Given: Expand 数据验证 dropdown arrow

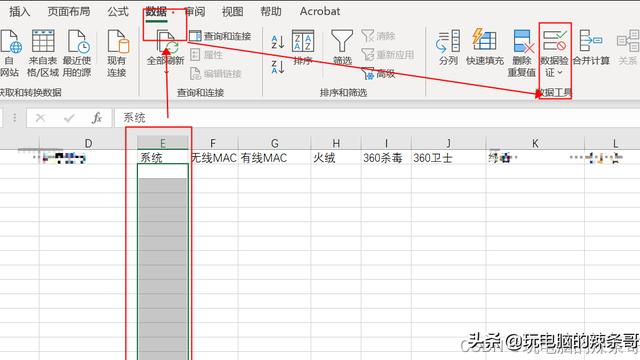Looking at the screenshot, I should coord(560,73).
